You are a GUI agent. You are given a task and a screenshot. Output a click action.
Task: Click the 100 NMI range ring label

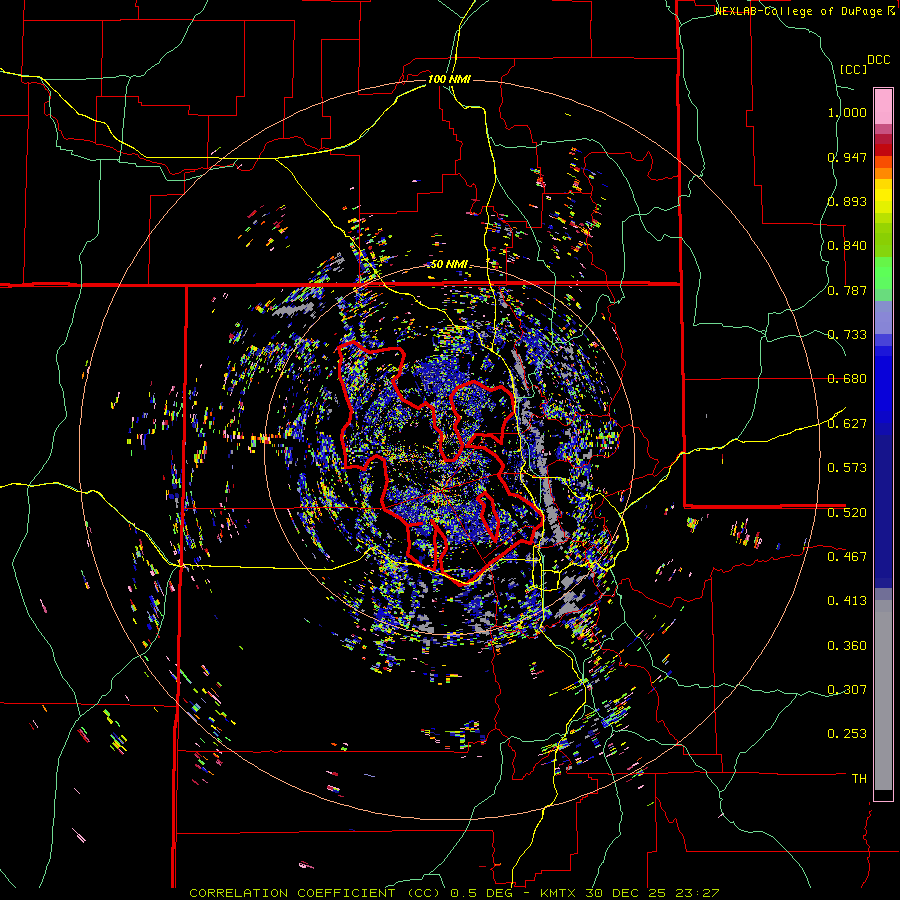coord(449,79)
